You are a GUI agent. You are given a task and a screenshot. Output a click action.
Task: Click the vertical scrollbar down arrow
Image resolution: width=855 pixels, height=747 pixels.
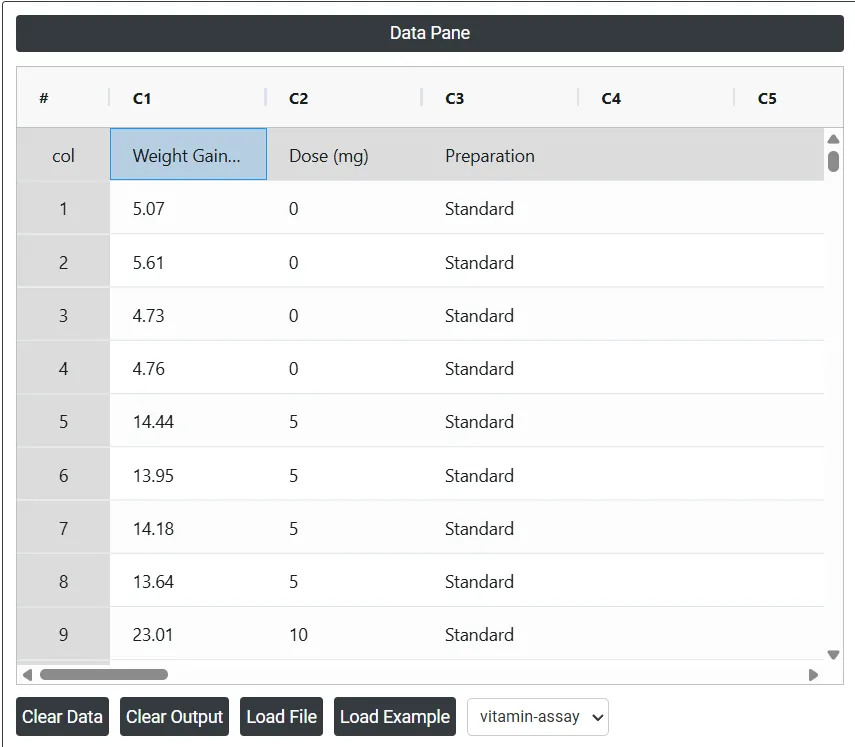[x=833, y=654]
